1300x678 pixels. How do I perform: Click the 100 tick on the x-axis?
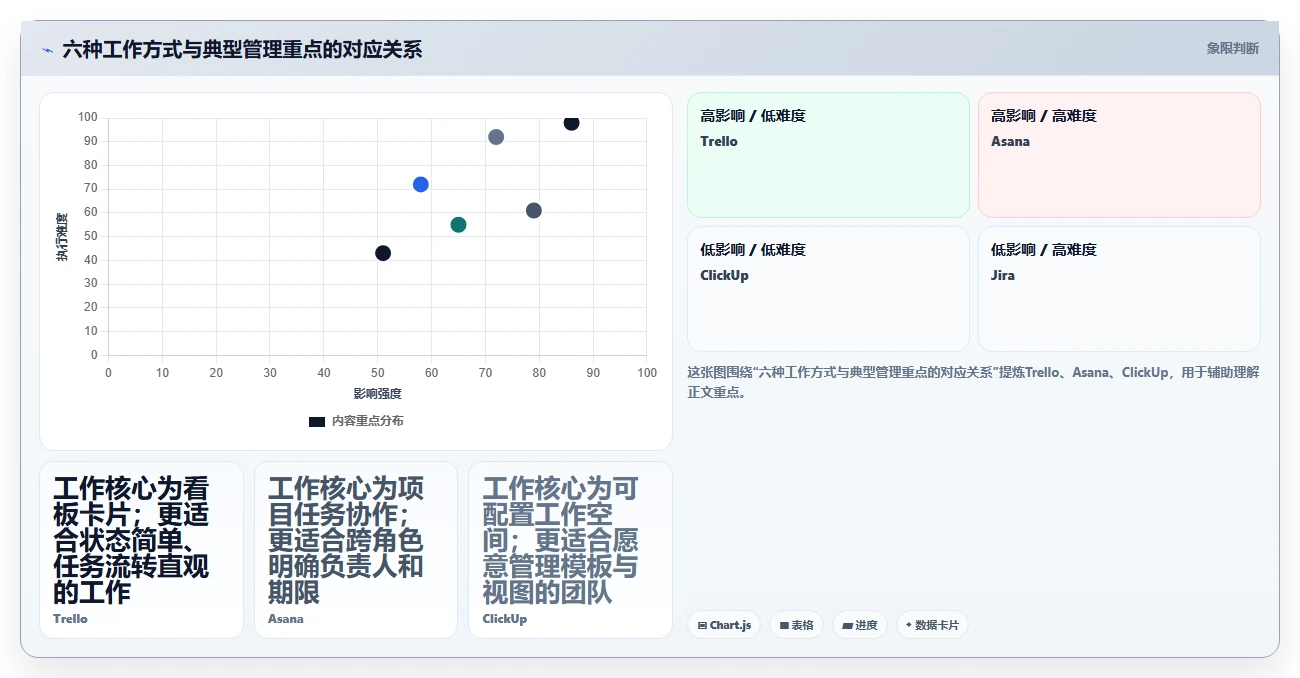pyautogui.click(x=647, y=373)
